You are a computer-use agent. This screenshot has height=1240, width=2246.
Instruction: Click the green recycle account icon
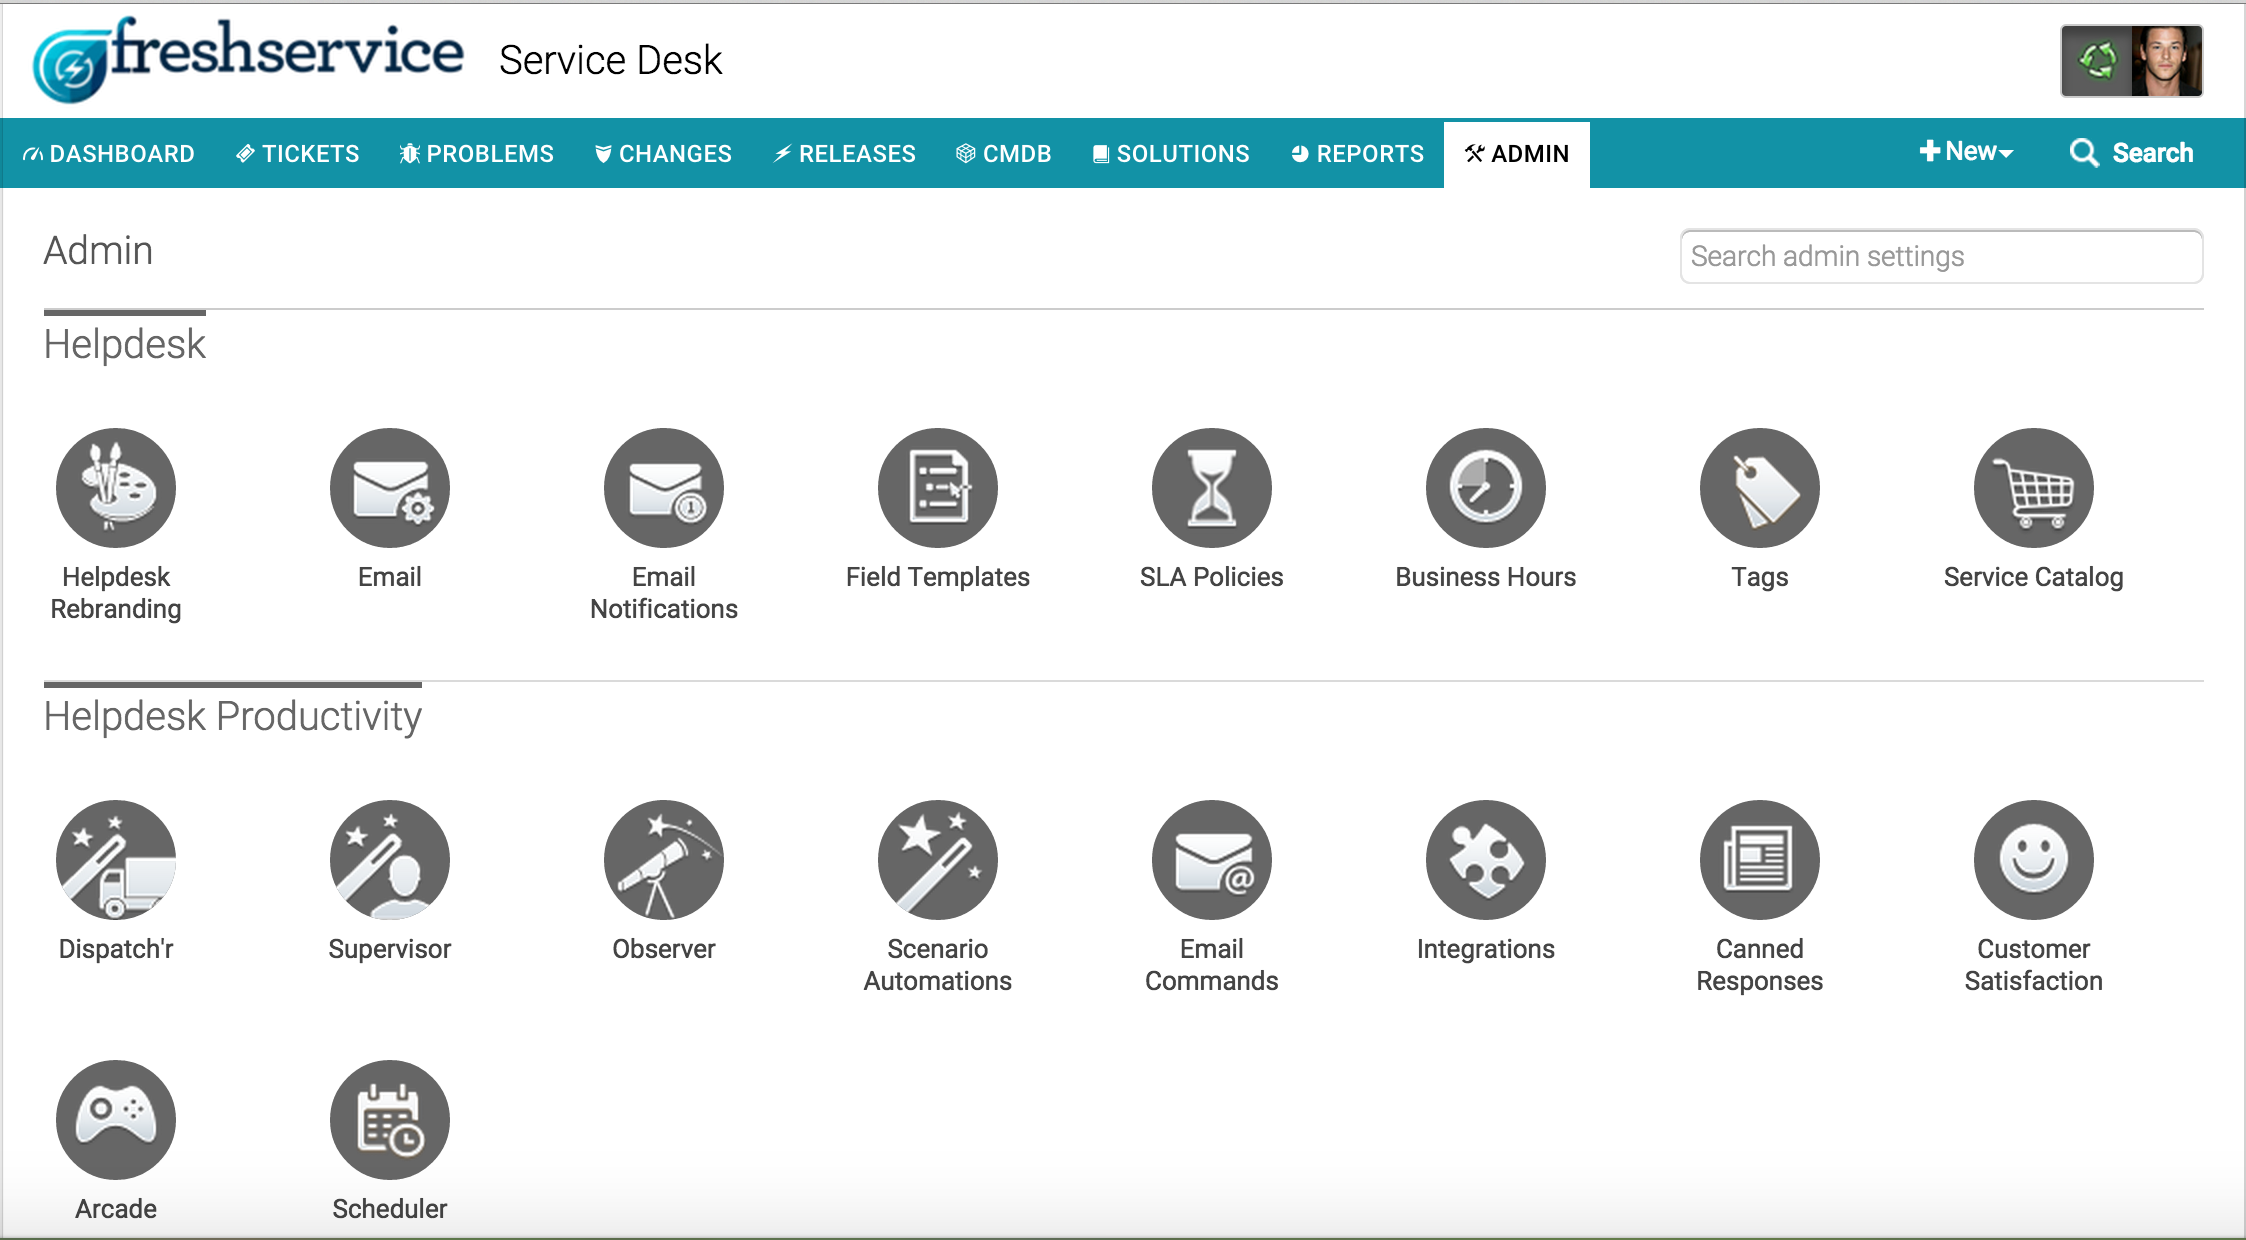pos(2097,61)
